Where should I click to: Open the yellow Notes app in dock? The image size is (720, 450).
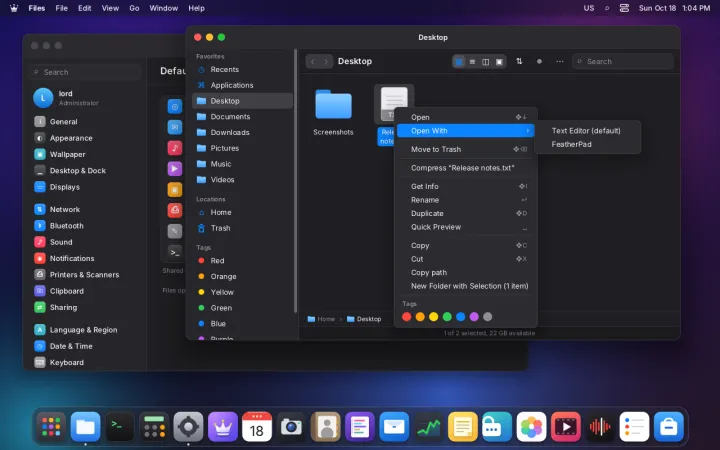pos(463,427)
